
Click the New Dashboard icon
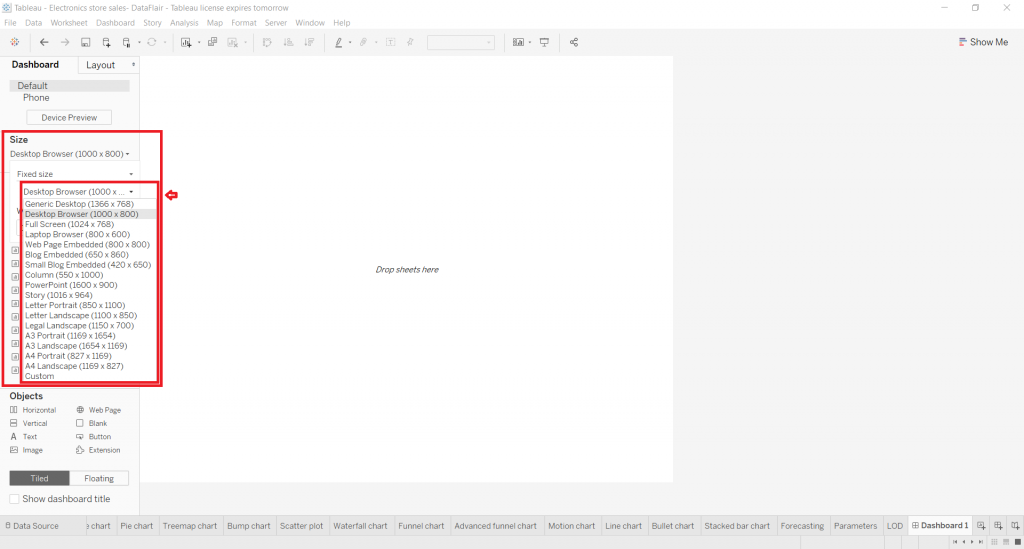998,526
